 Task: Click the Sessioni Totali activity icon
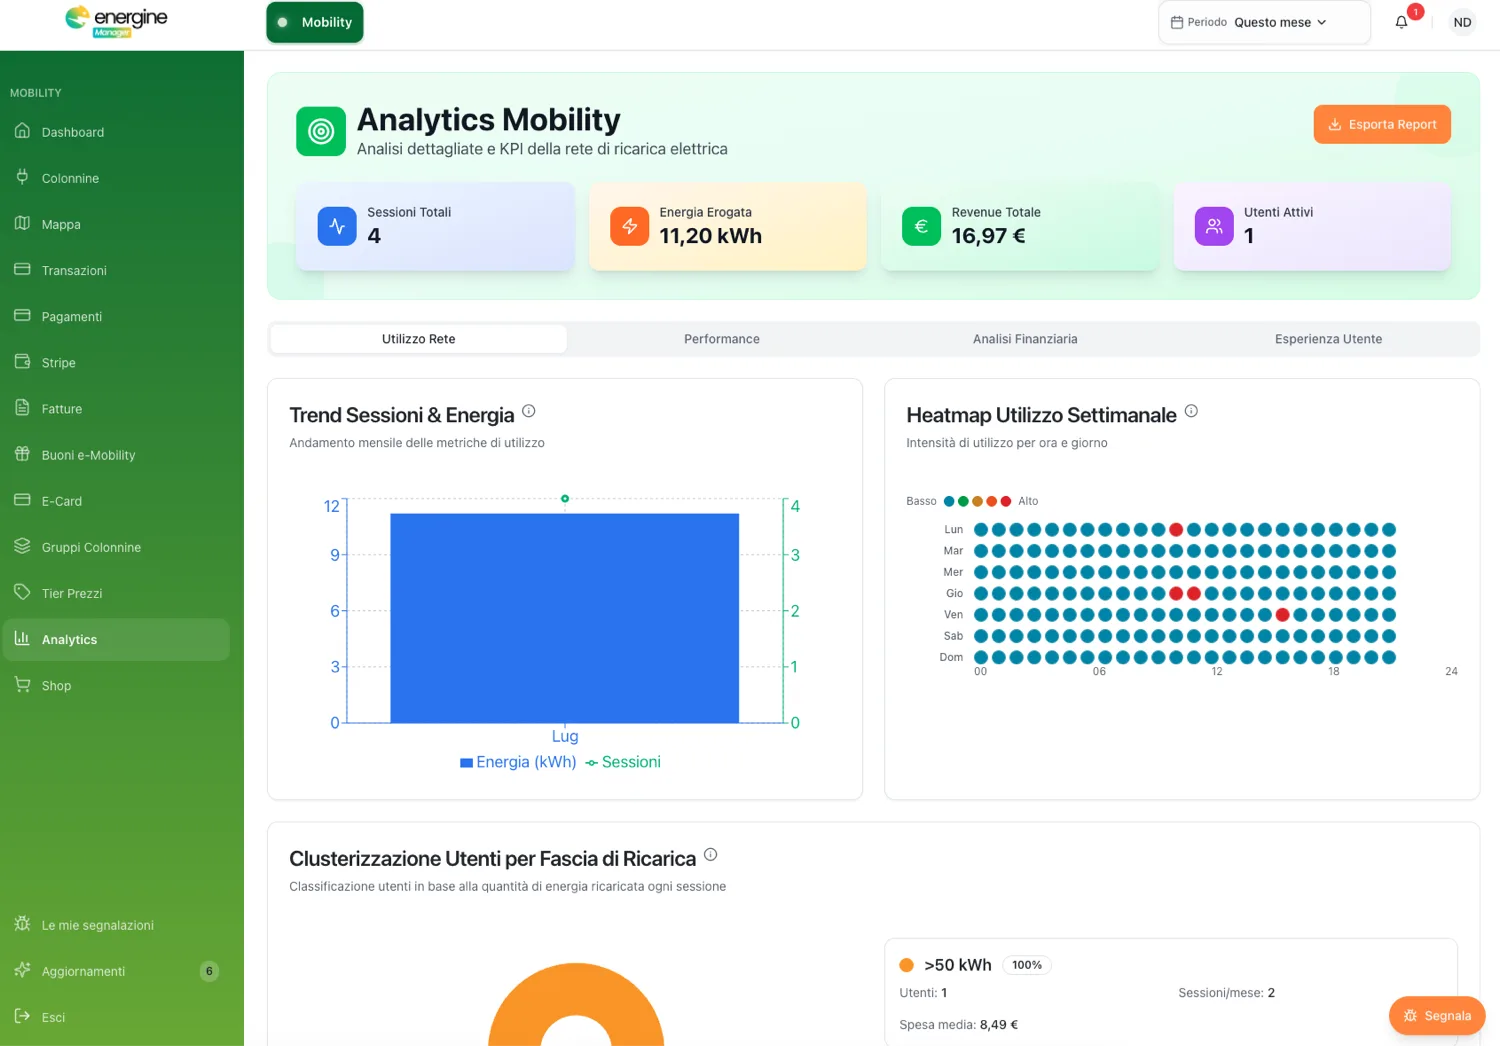point(337,226)
